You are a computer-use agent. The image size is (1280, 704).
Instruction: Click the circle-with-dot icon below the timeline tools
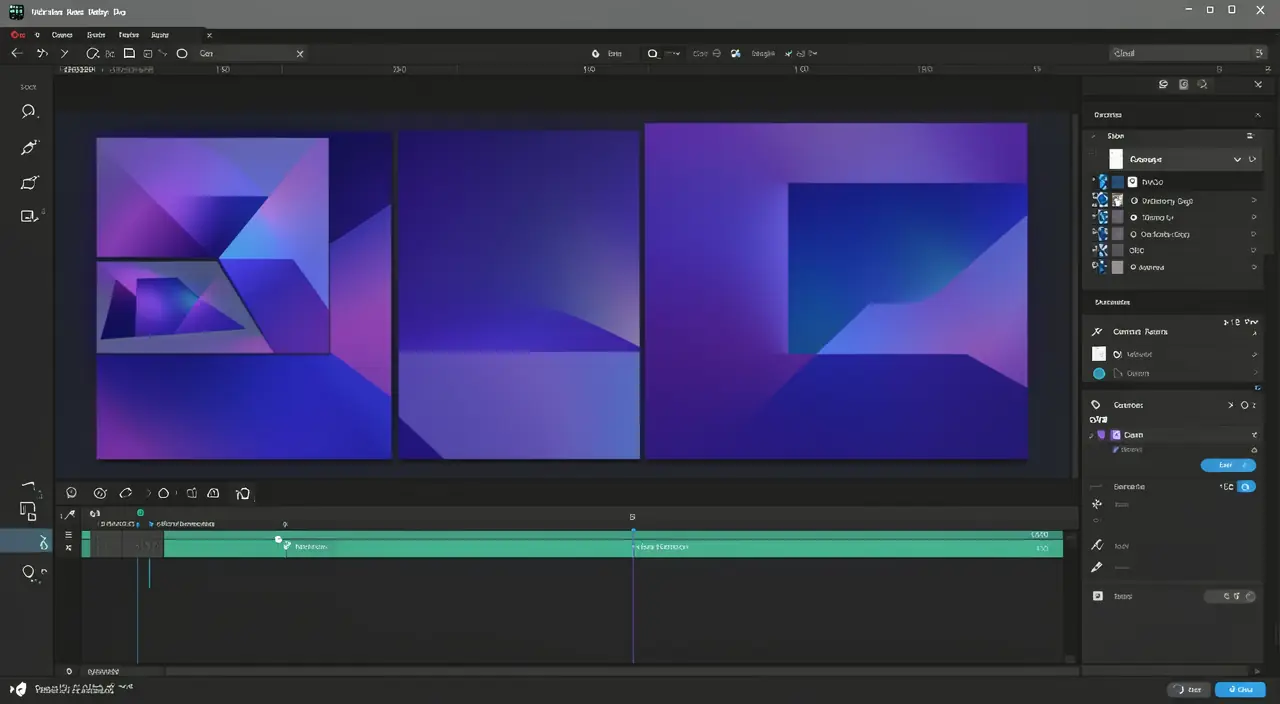pos(29,573)
